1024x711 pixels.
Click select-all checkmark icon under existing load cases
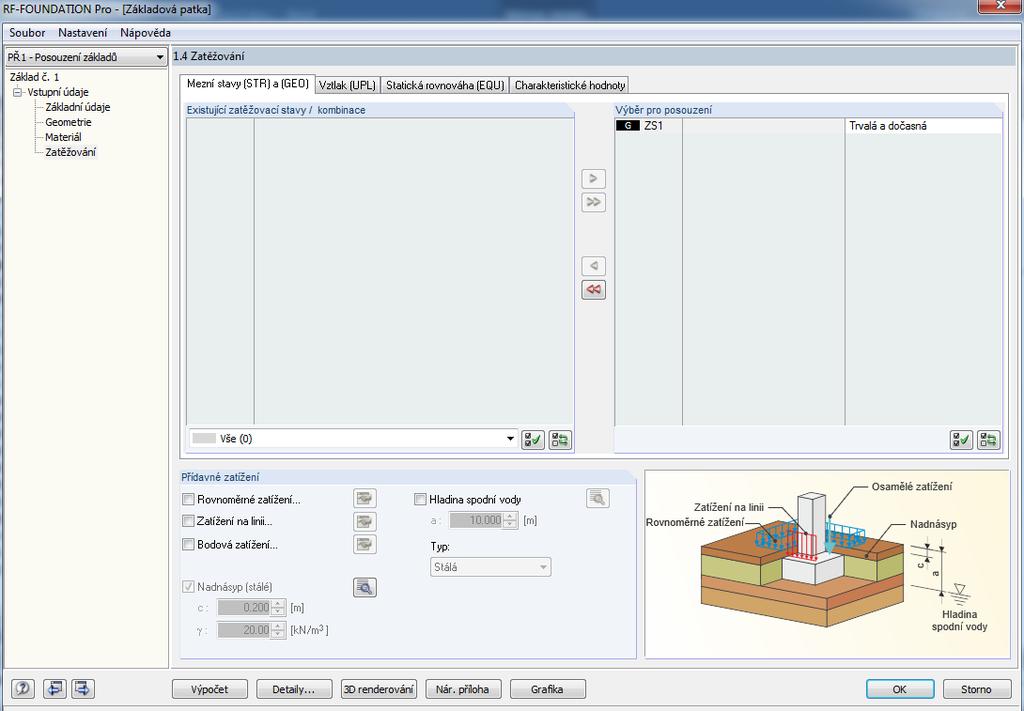click(x=533, y=439)
